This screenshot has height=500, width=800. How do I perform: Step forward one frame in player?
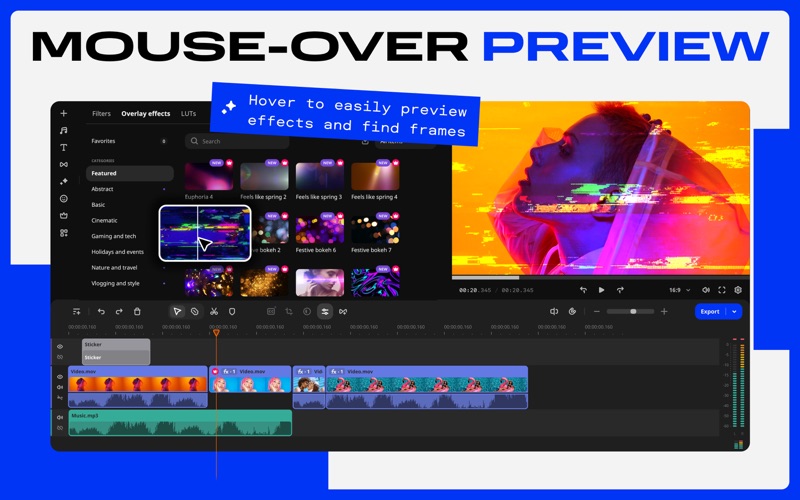[620, 290]
